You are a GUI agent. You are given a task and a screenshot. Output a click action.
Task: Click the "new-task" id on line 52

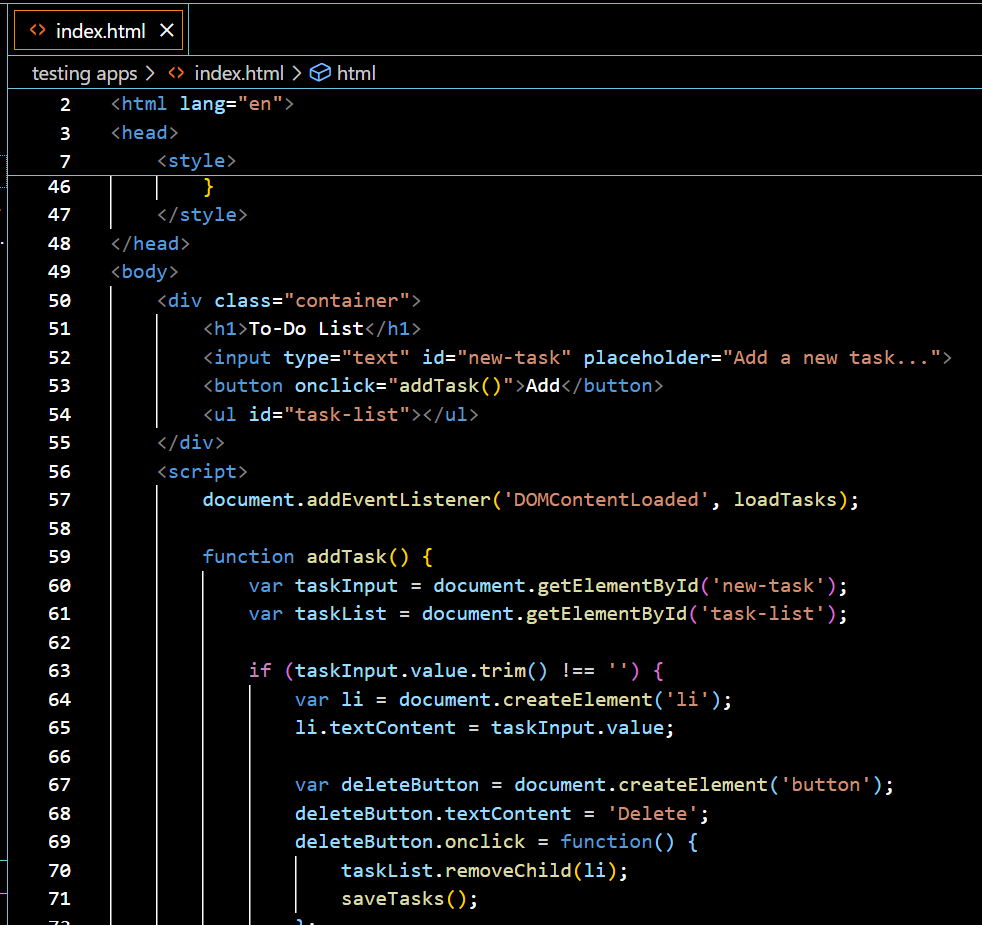click(x=514, y=358)
